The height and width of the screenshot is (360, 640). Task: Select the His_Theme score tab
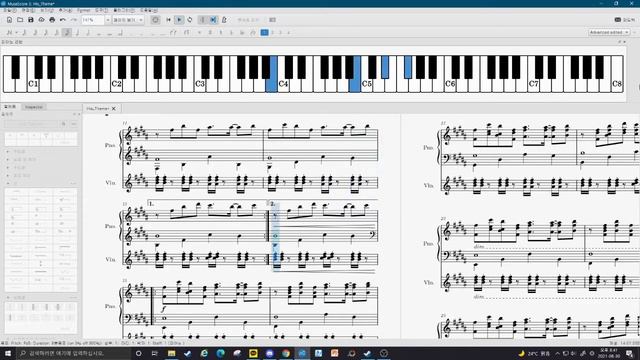coord(97,109)
